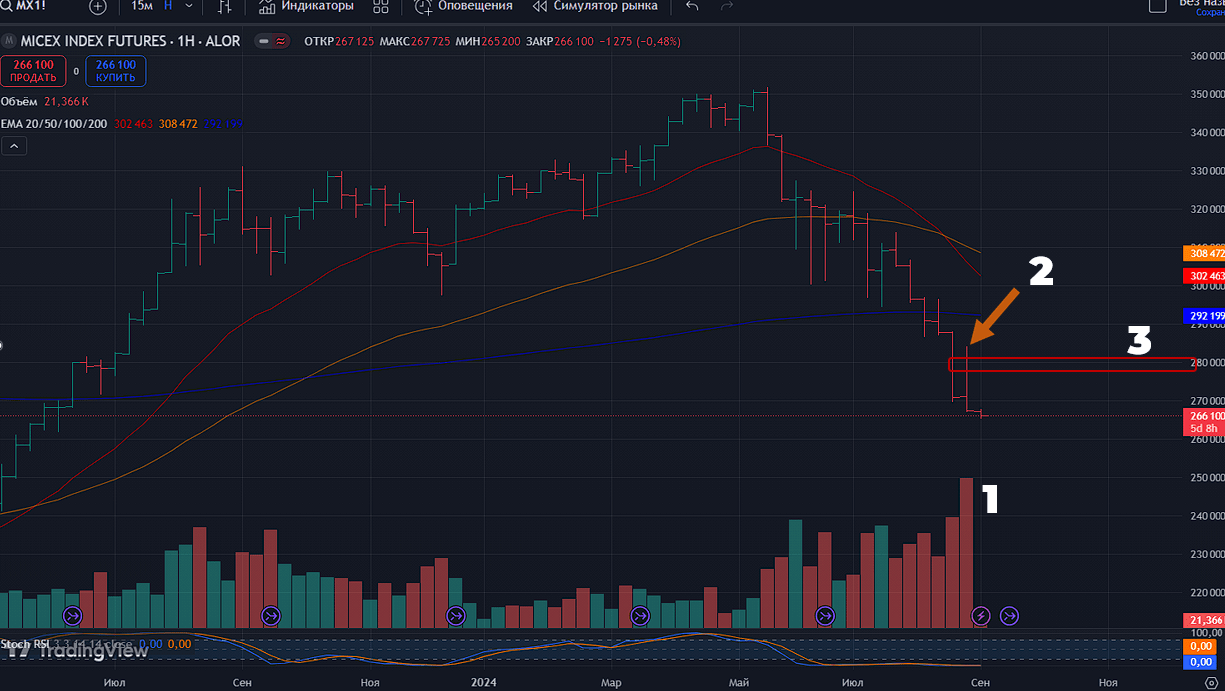
Task: Create an alert via Оповещения
Action: (463, 6)
